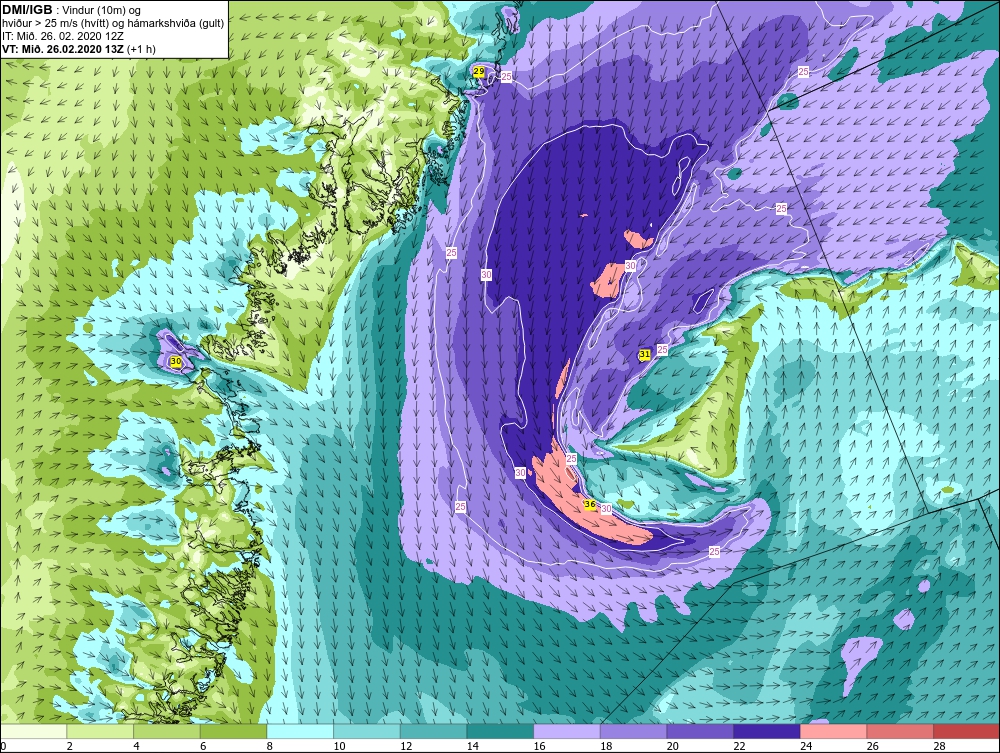The image size is (1000, 753).
Task: Click the legend tick label '12'
Action: tap(406, 746)
